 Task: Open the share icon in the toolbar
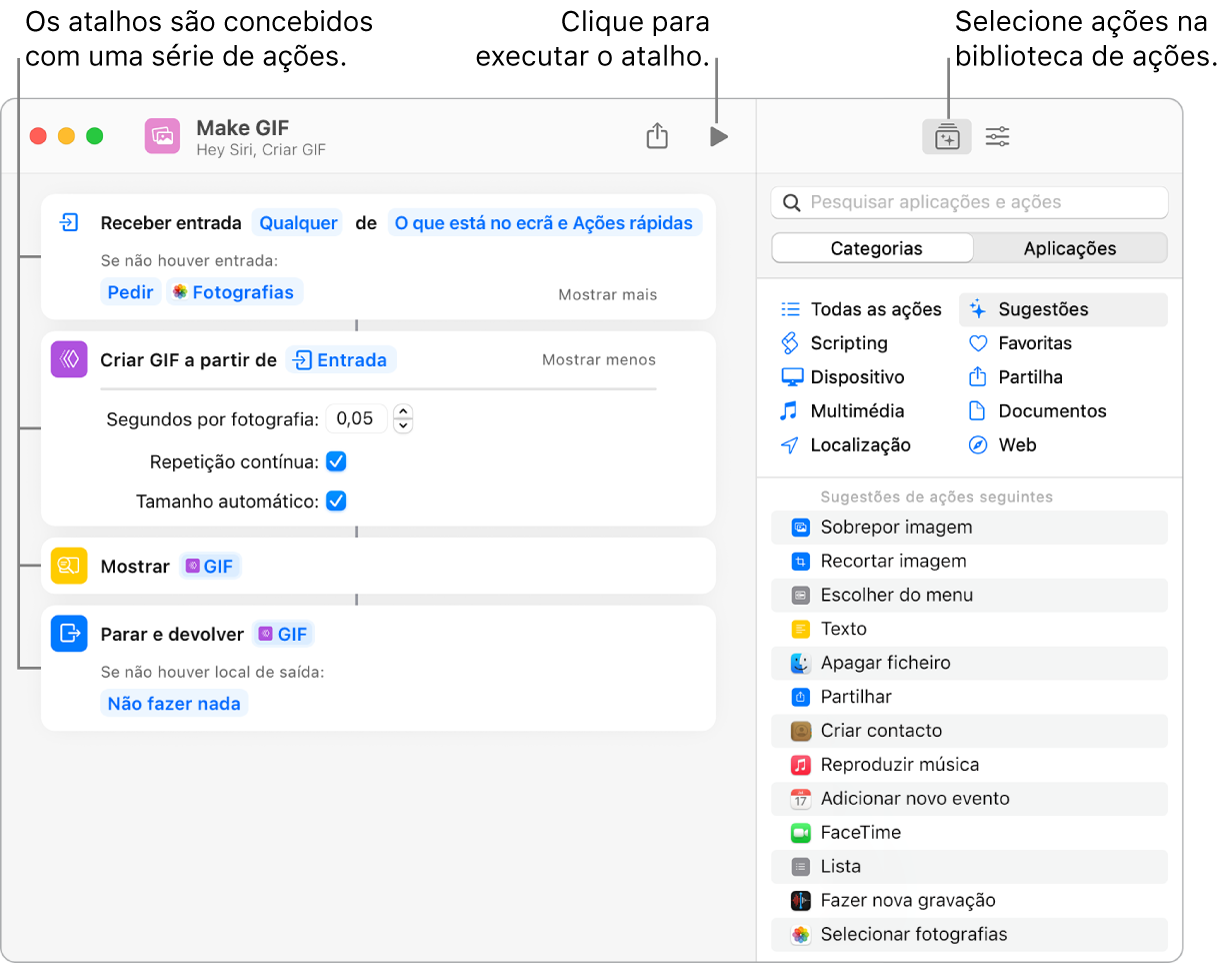[657, 136]
